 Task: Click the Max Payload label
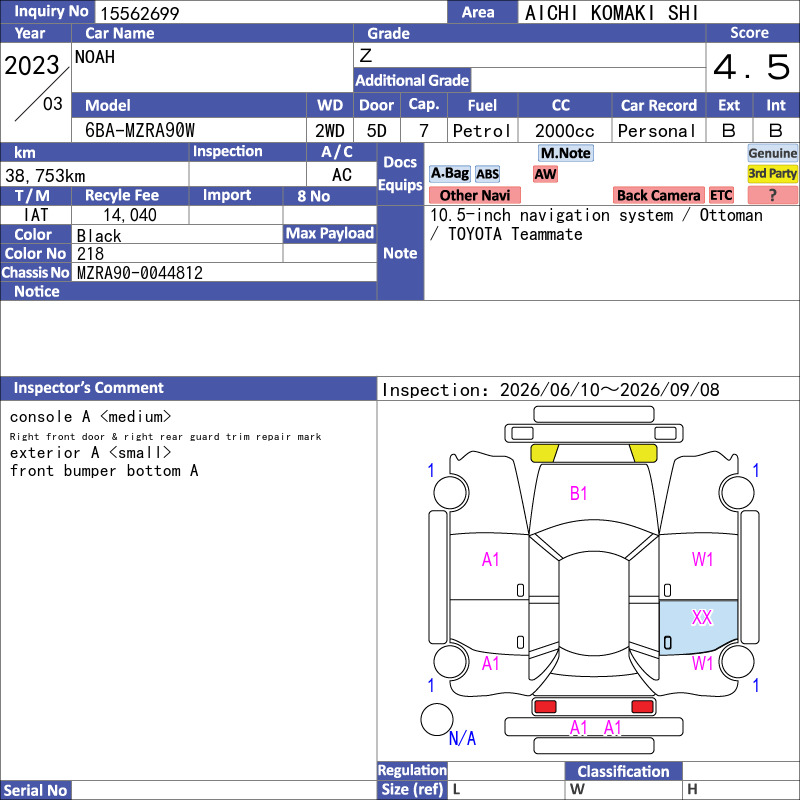330,233
